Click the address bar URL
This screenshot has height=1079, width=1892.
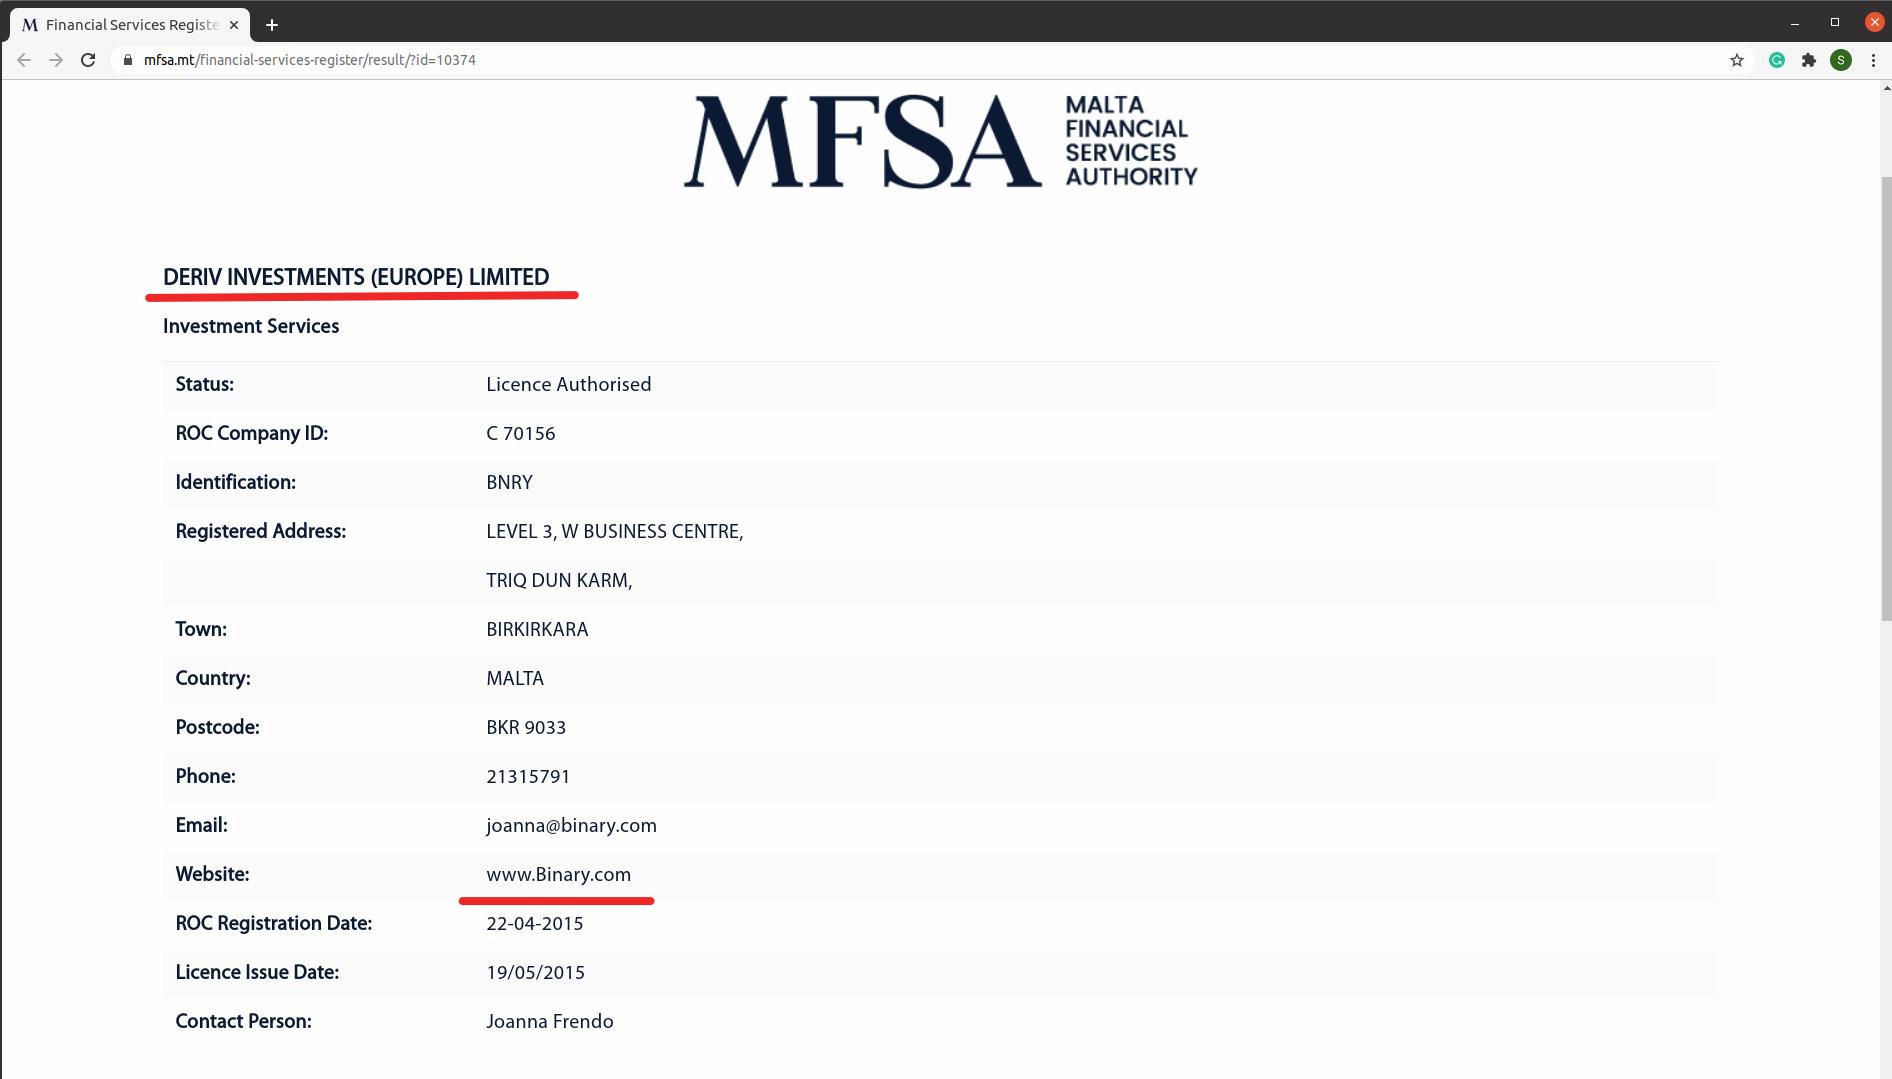(x=309, y=60)
